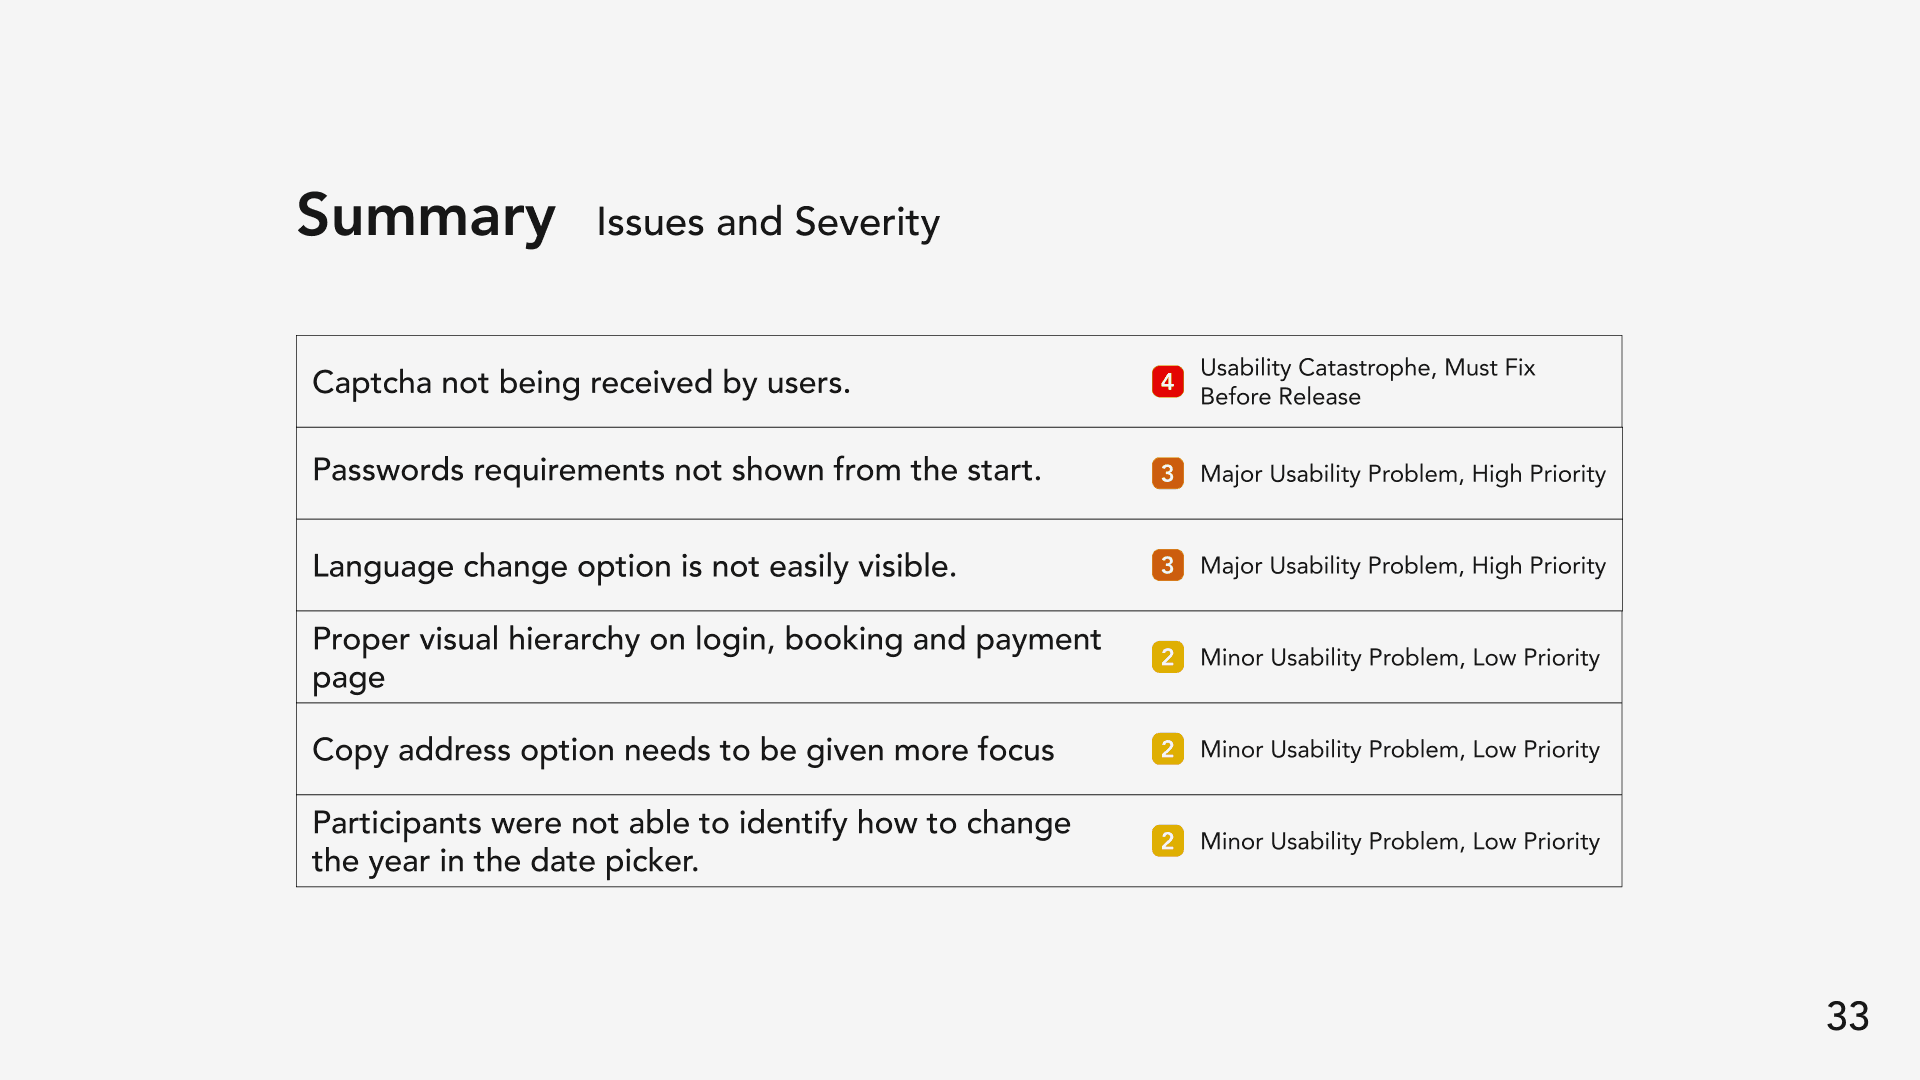Click 'Usability Catastrophe, Must Fix Before Release' label
Image resolution: width=1920 pixels, height=1080 pixels.
1367,382
